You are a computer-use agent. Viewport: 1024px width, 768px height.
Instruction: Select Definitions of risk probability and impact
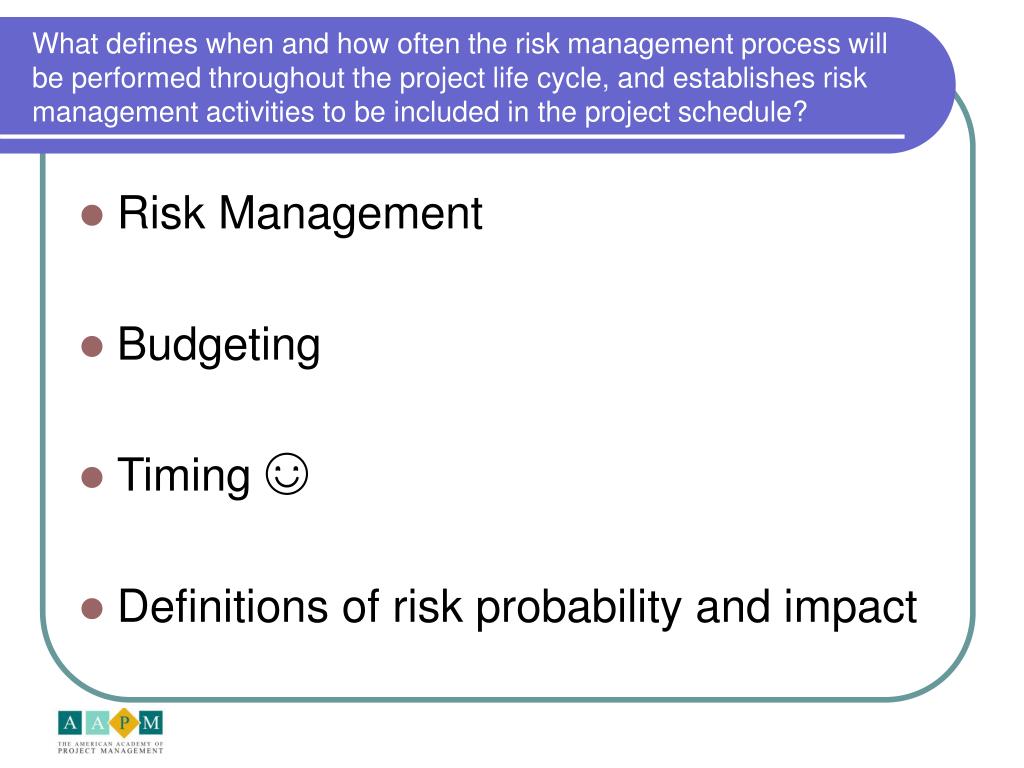pos(517,607)
